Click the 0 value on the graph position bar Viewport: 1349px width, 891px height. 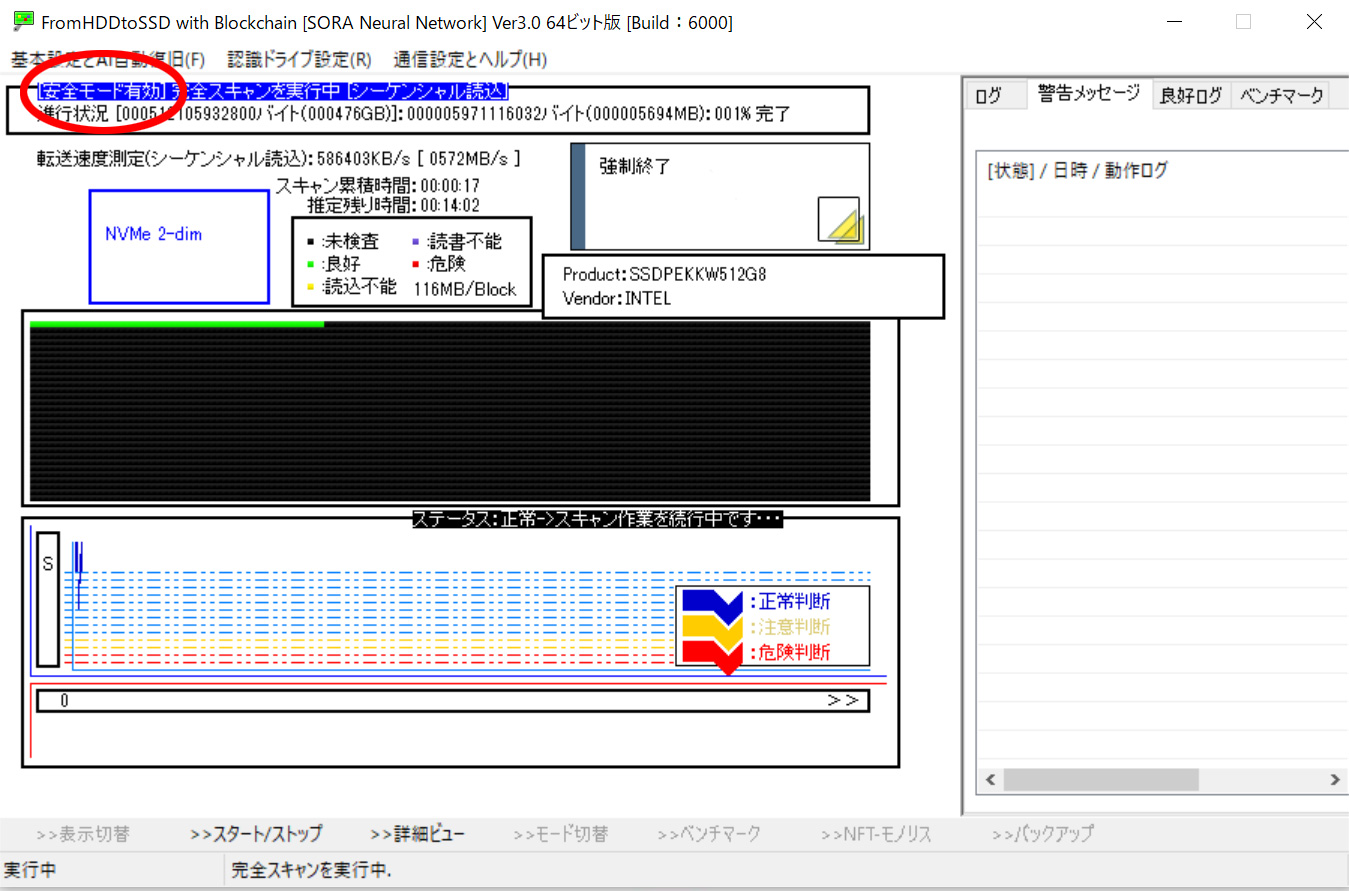pyautogui.click(x=64, y=701)
